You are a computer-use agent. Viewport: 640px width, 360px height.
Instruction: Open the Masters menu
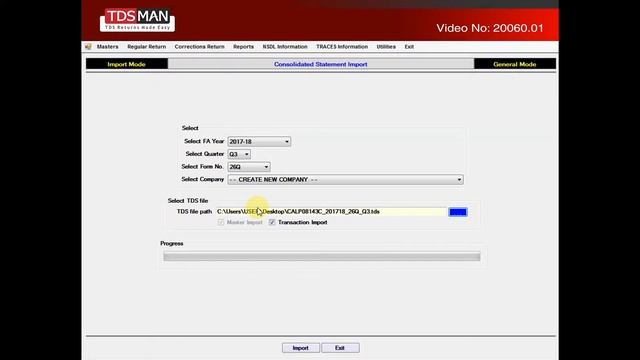107,47
